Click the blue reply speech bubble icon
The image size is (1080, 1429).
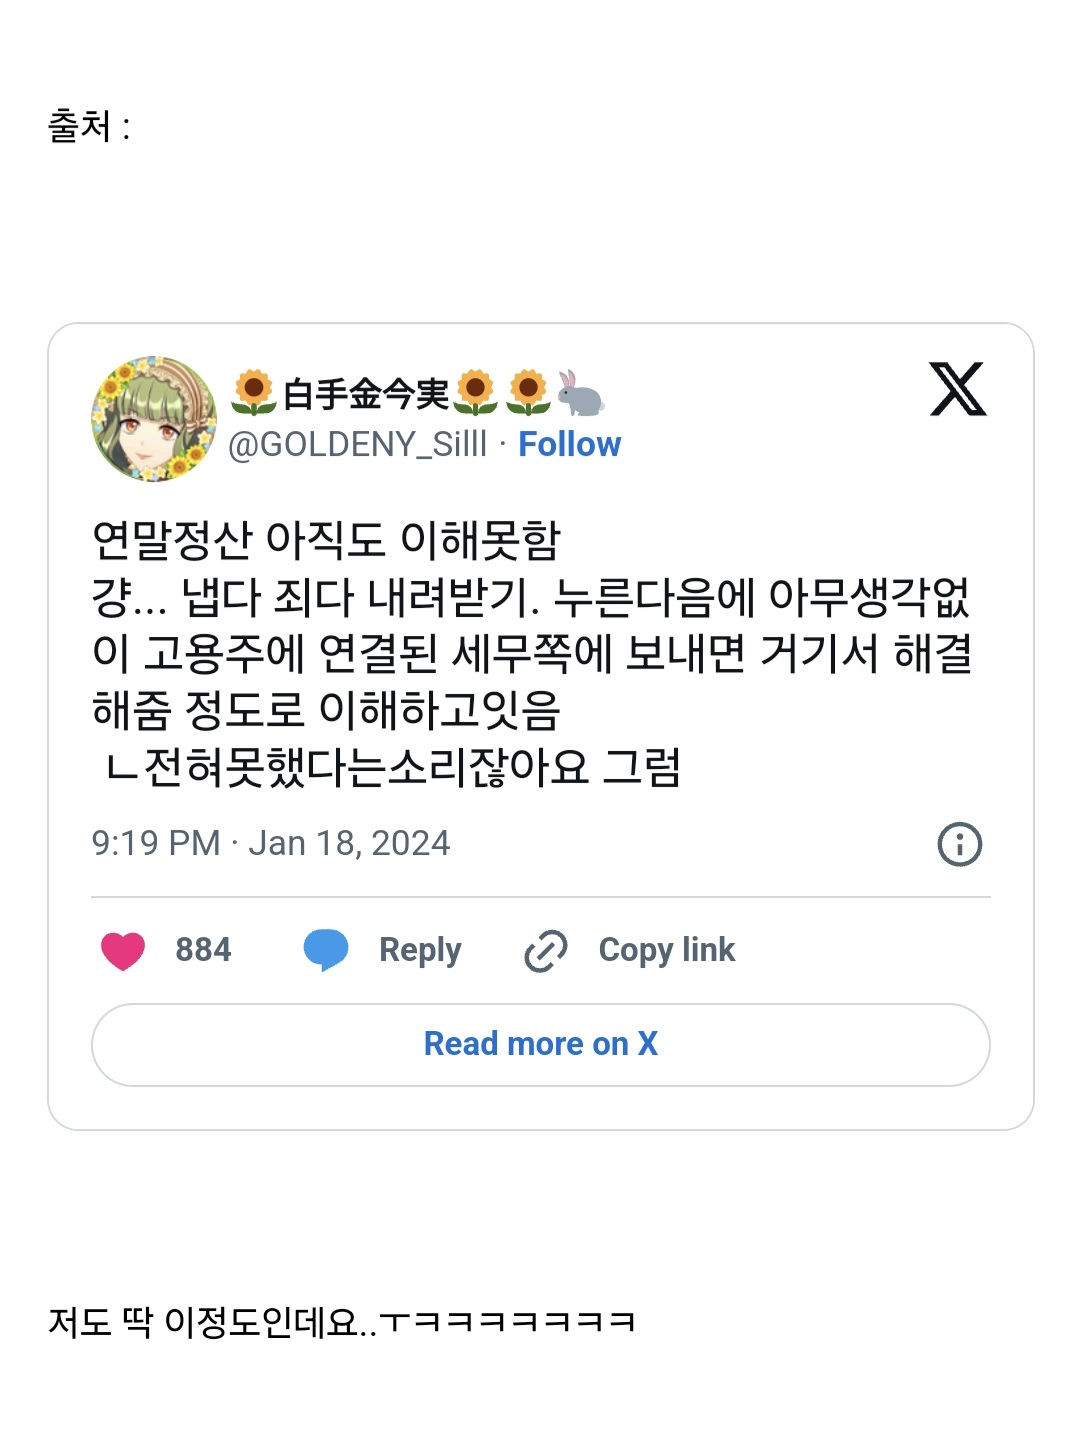coord(326,950)
